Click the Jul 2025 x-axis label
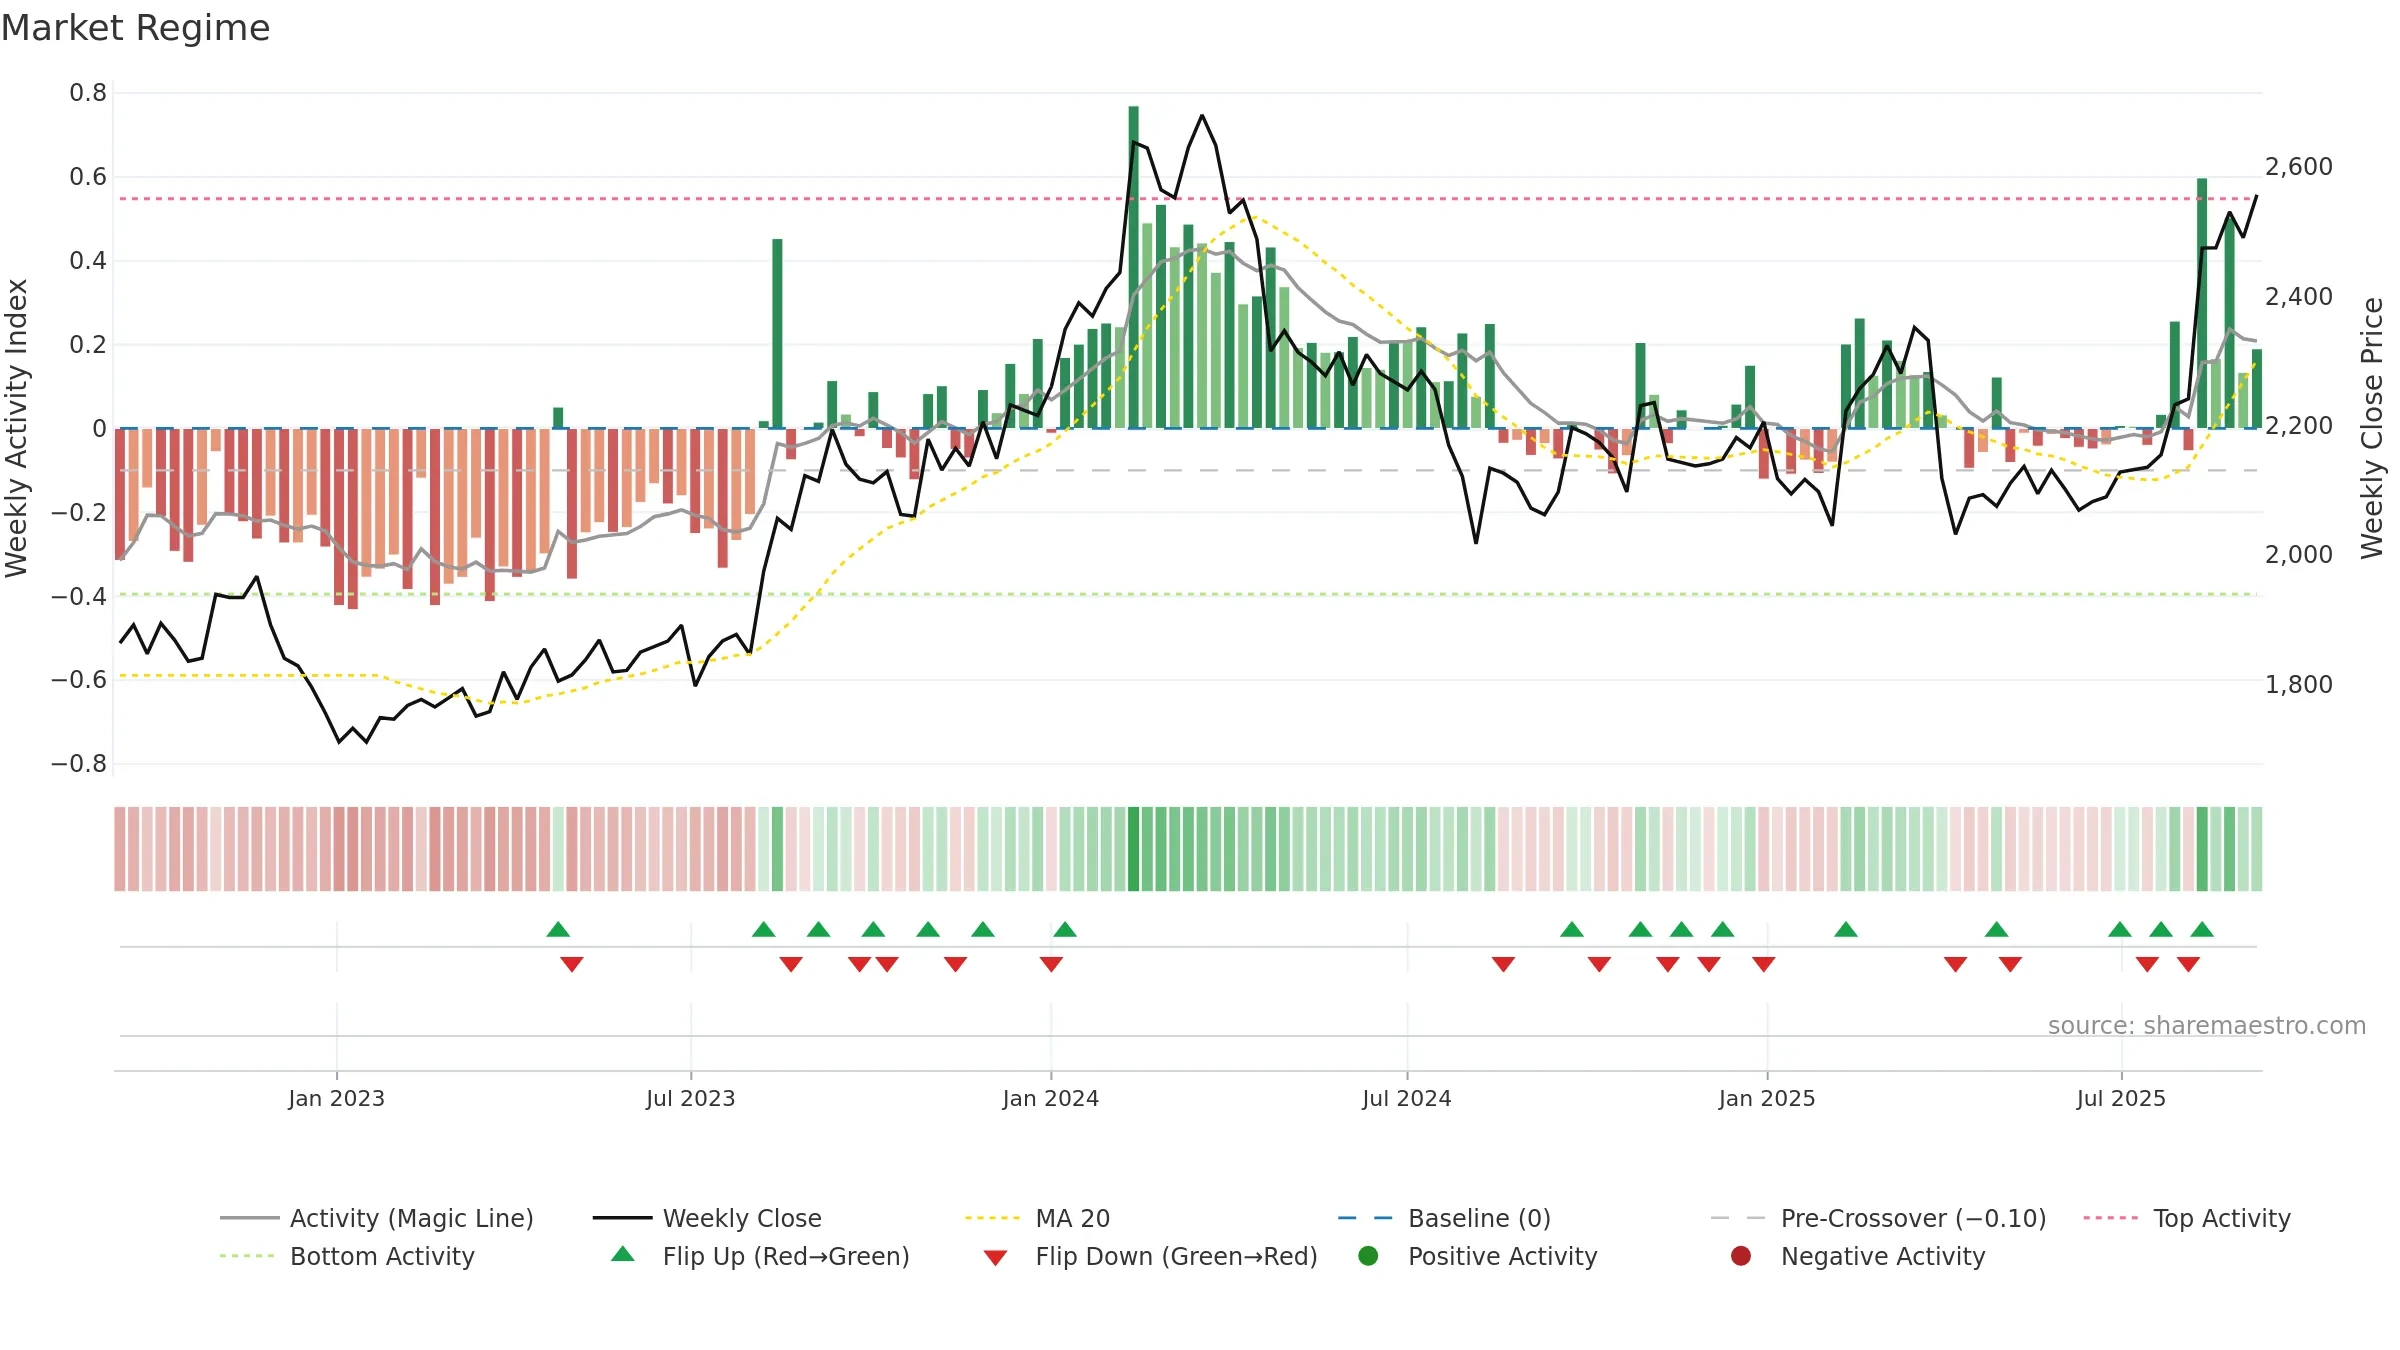Image resolution: width=2400 pixels, height=1350 pixels. (x=2121, y=1099)
